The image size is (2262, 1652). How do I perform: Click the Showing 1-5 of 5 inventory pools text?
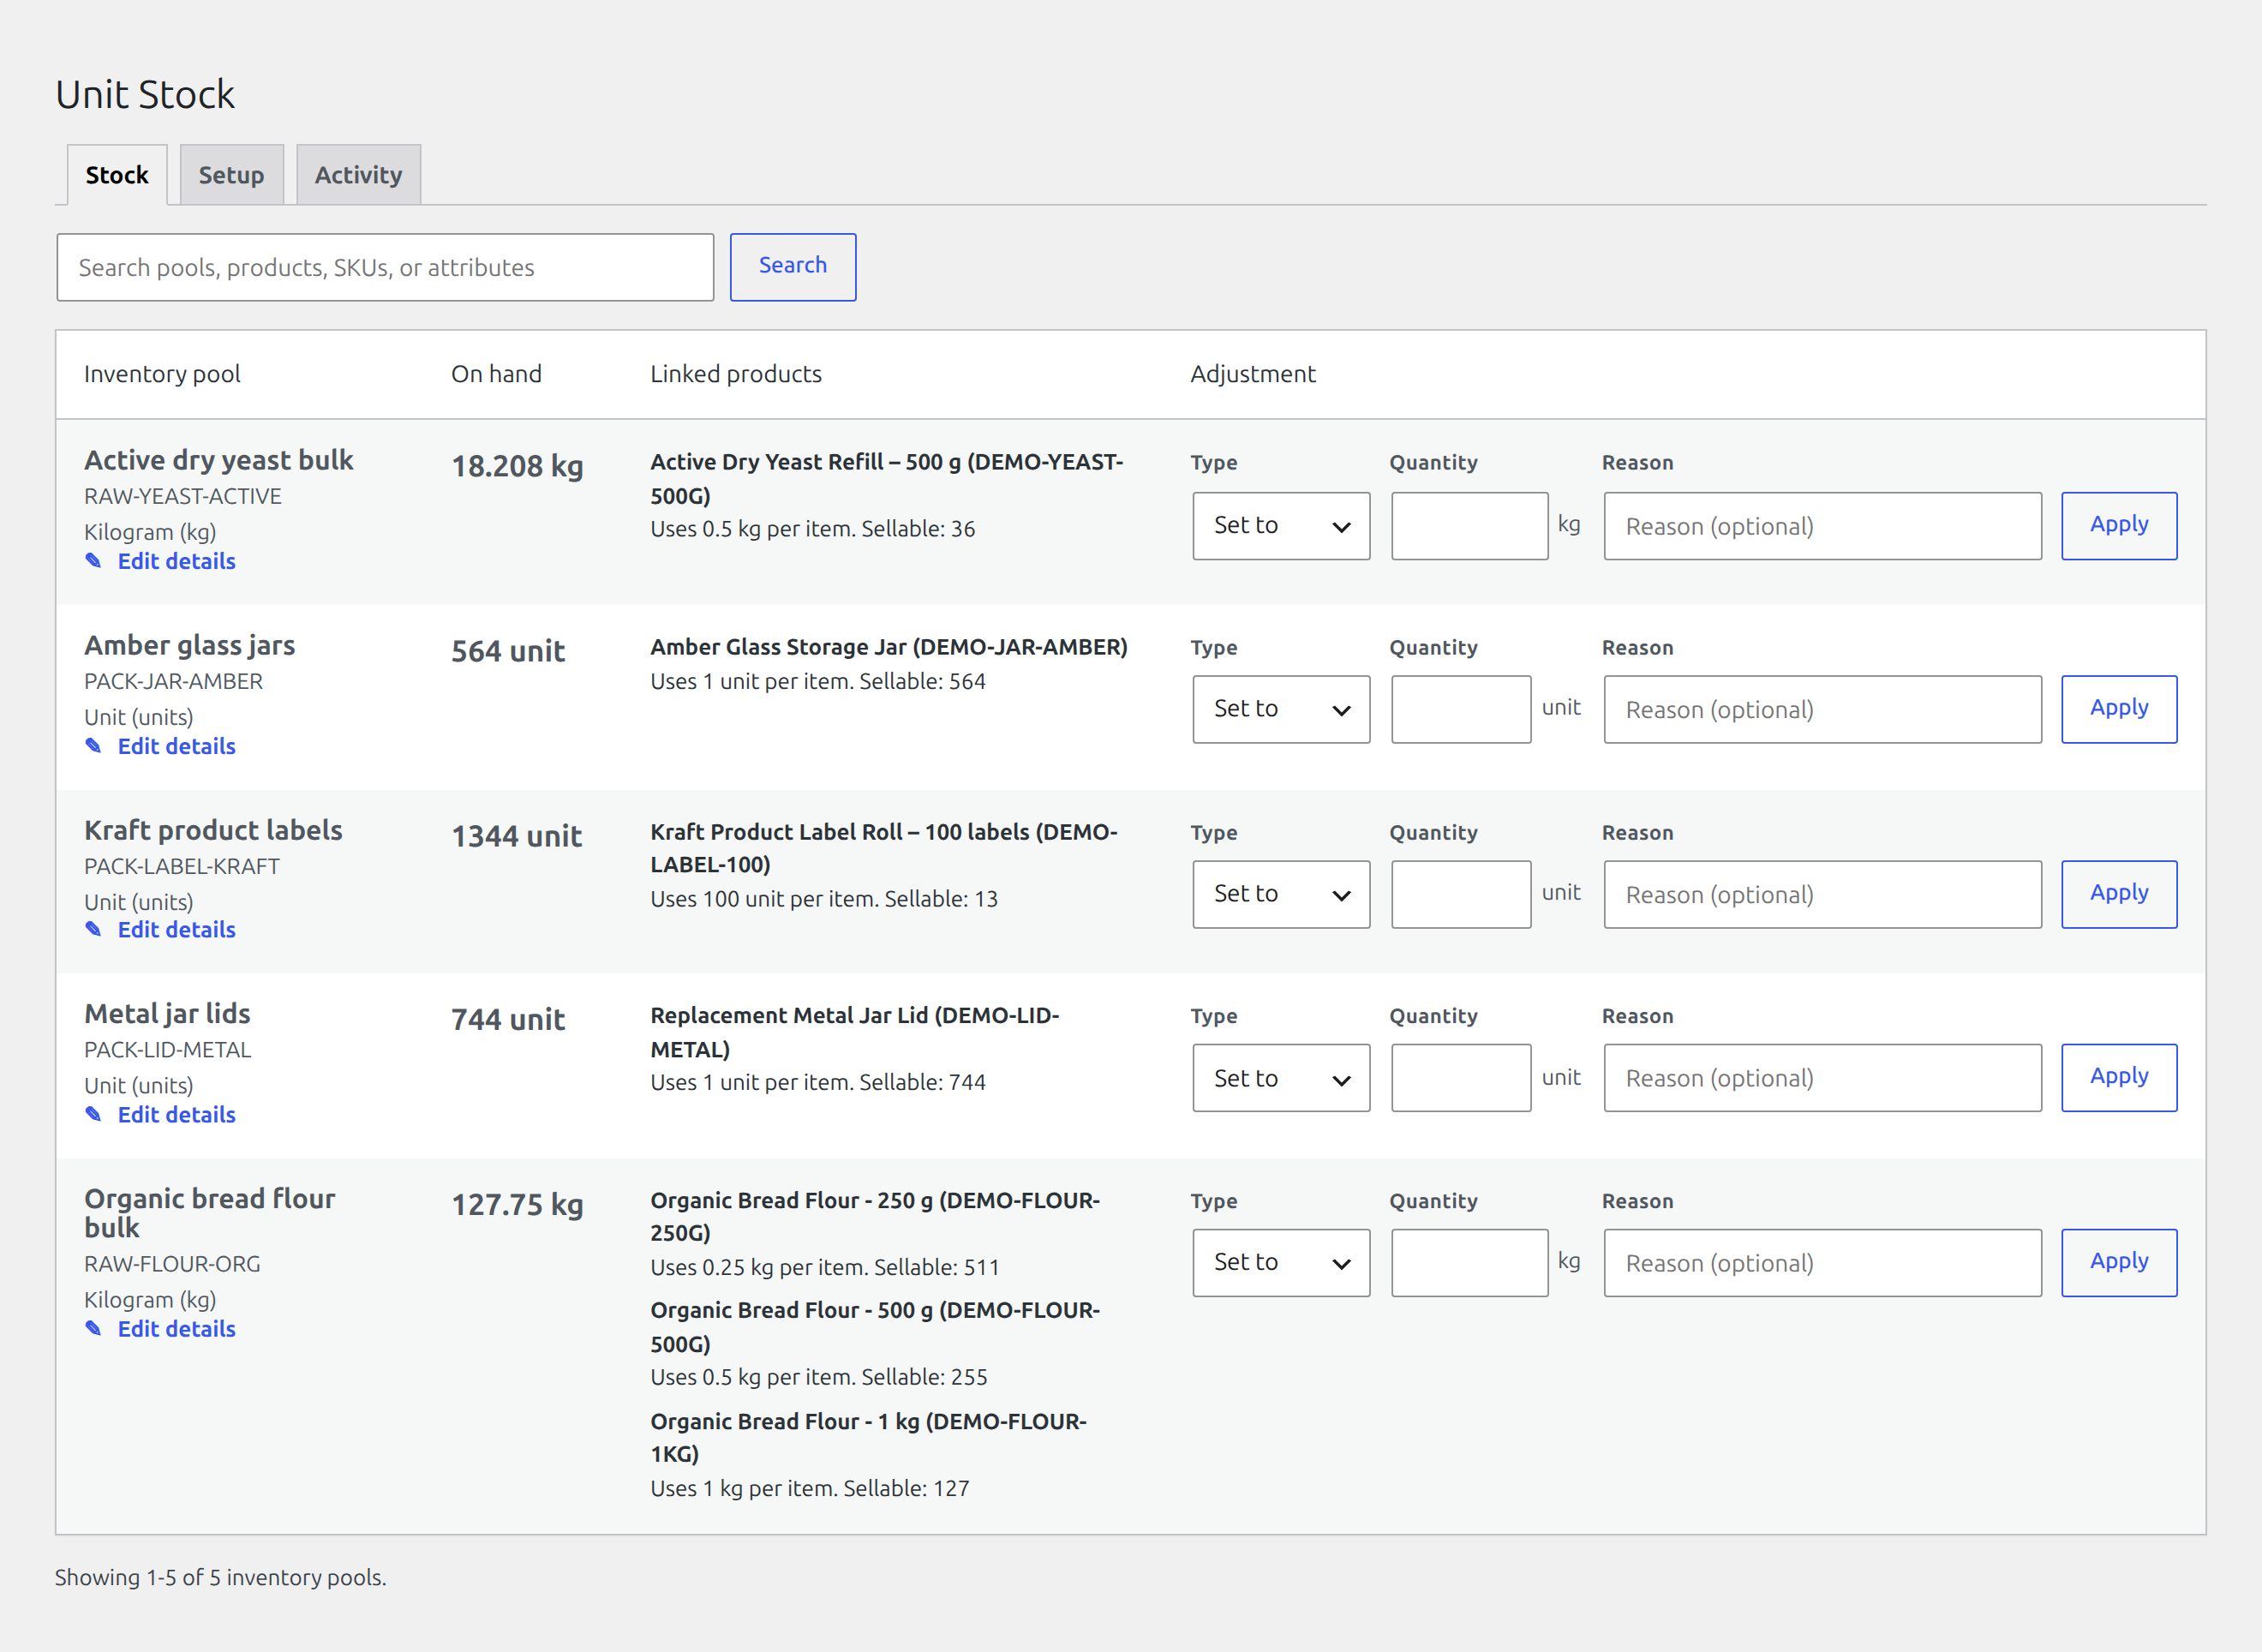click(x=220, y=1577)
